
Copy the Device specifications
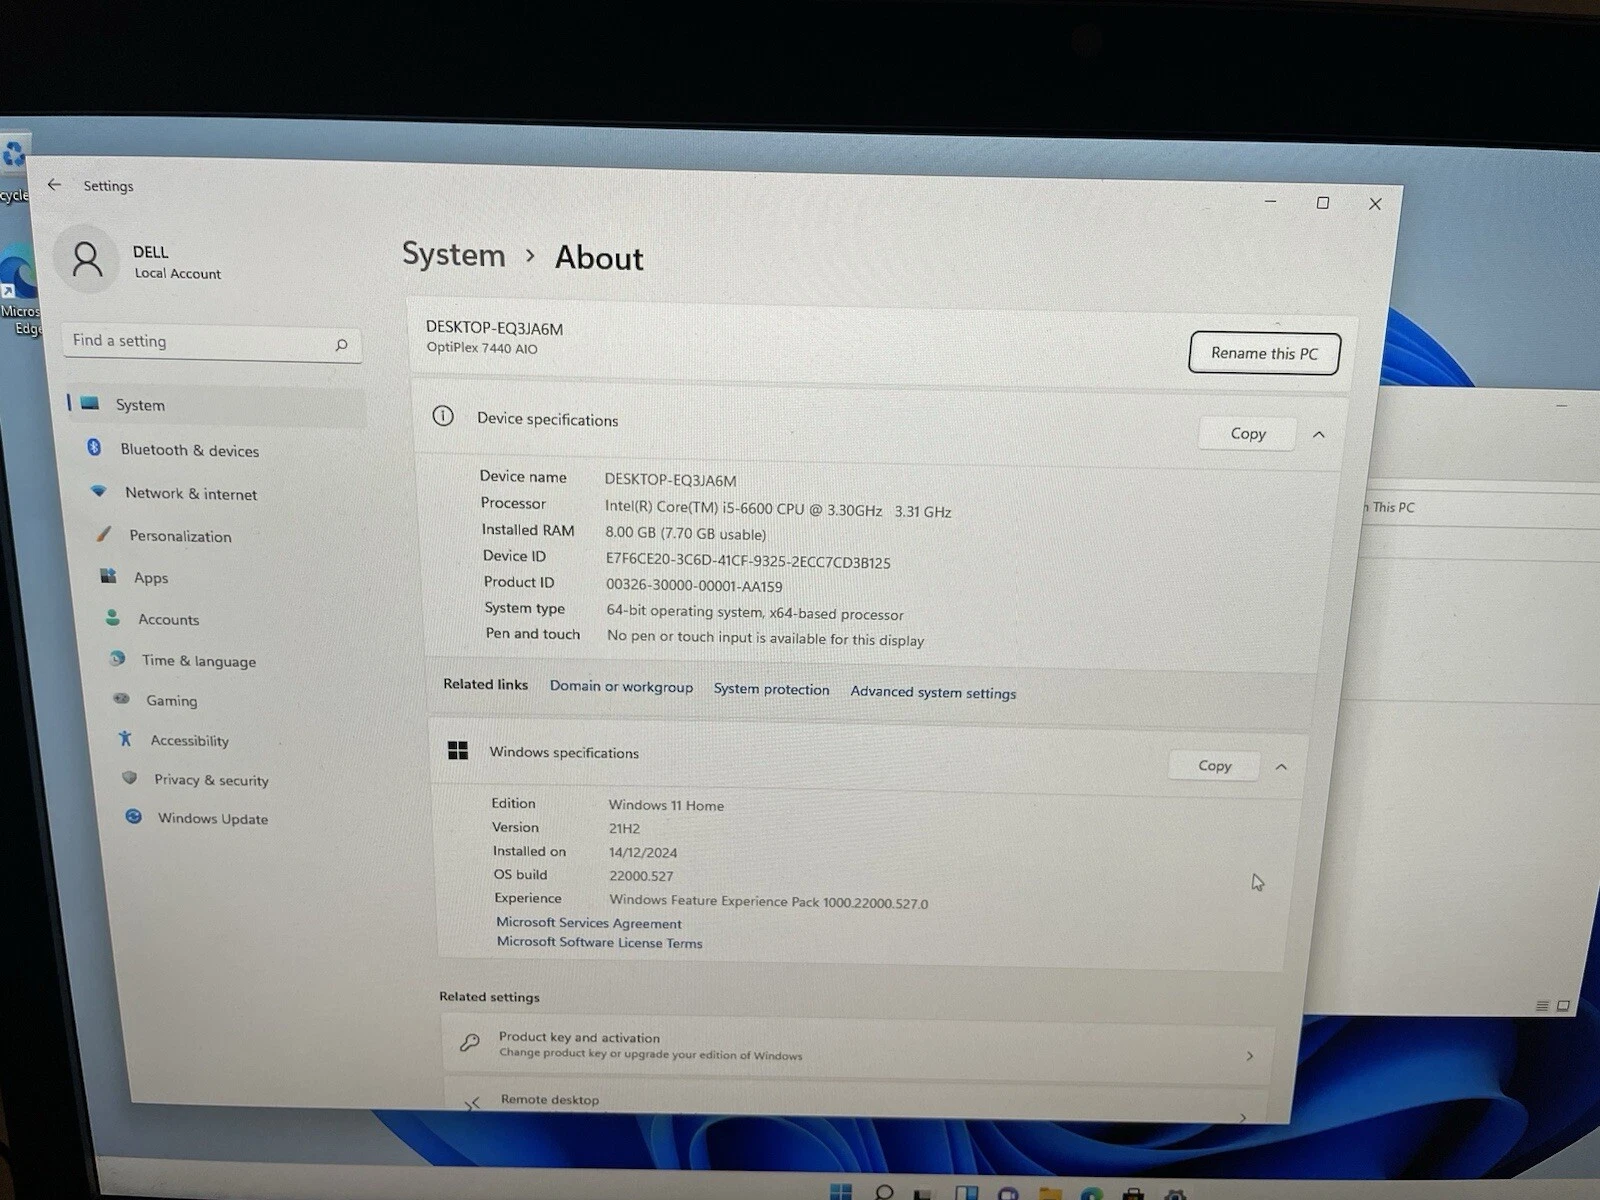coord(1248,433)
